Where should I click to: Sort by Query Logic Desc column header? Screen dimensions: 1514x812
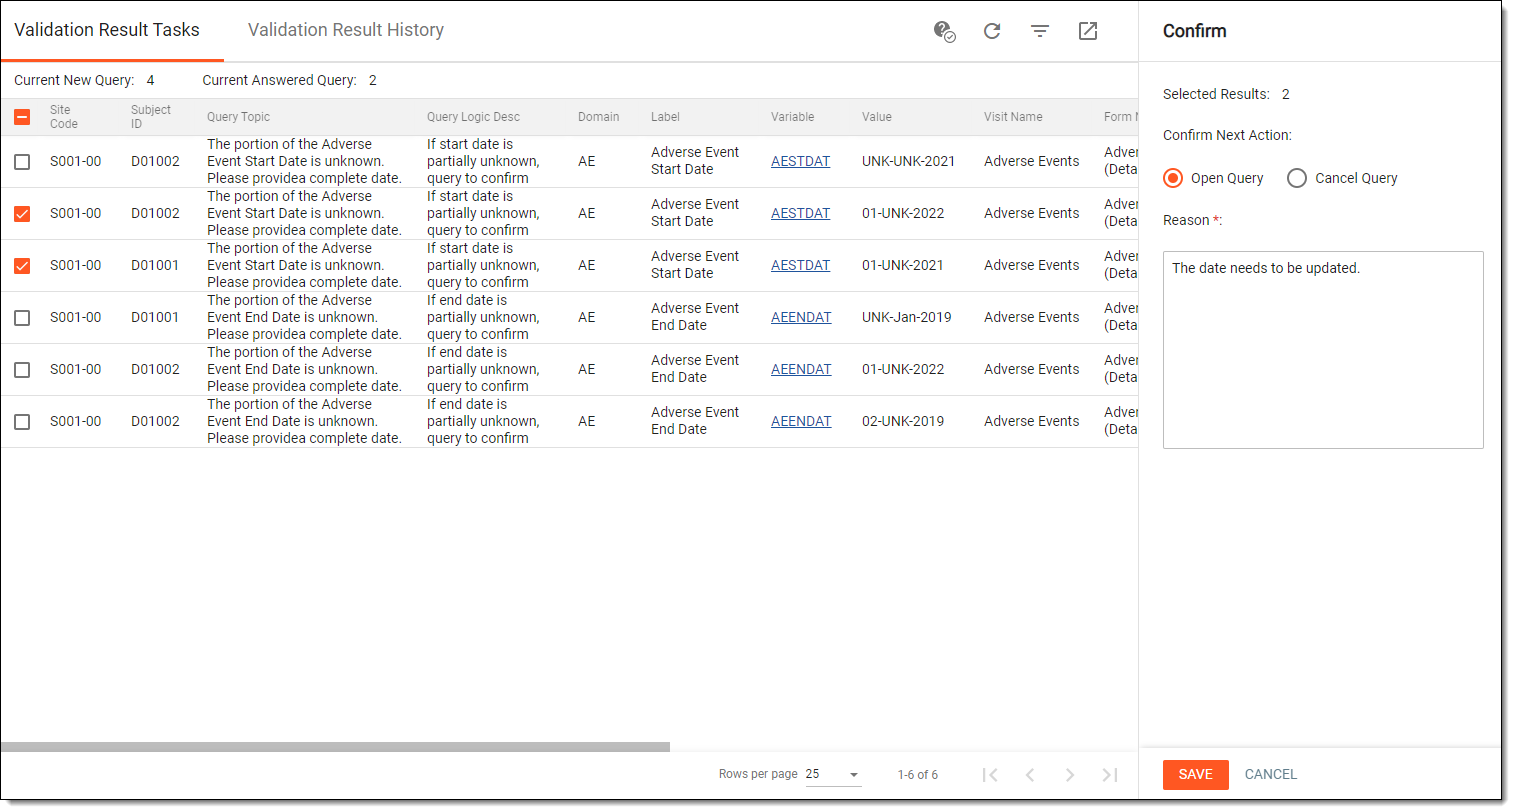(473, 117)
